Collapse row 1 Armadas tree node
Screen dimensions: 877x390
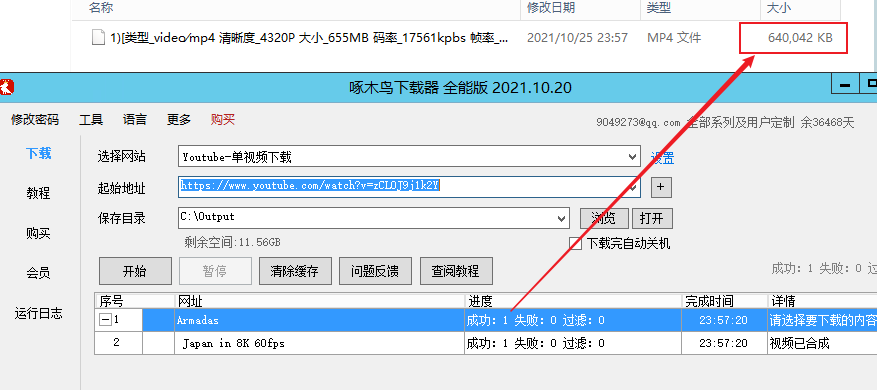point(105,321)
